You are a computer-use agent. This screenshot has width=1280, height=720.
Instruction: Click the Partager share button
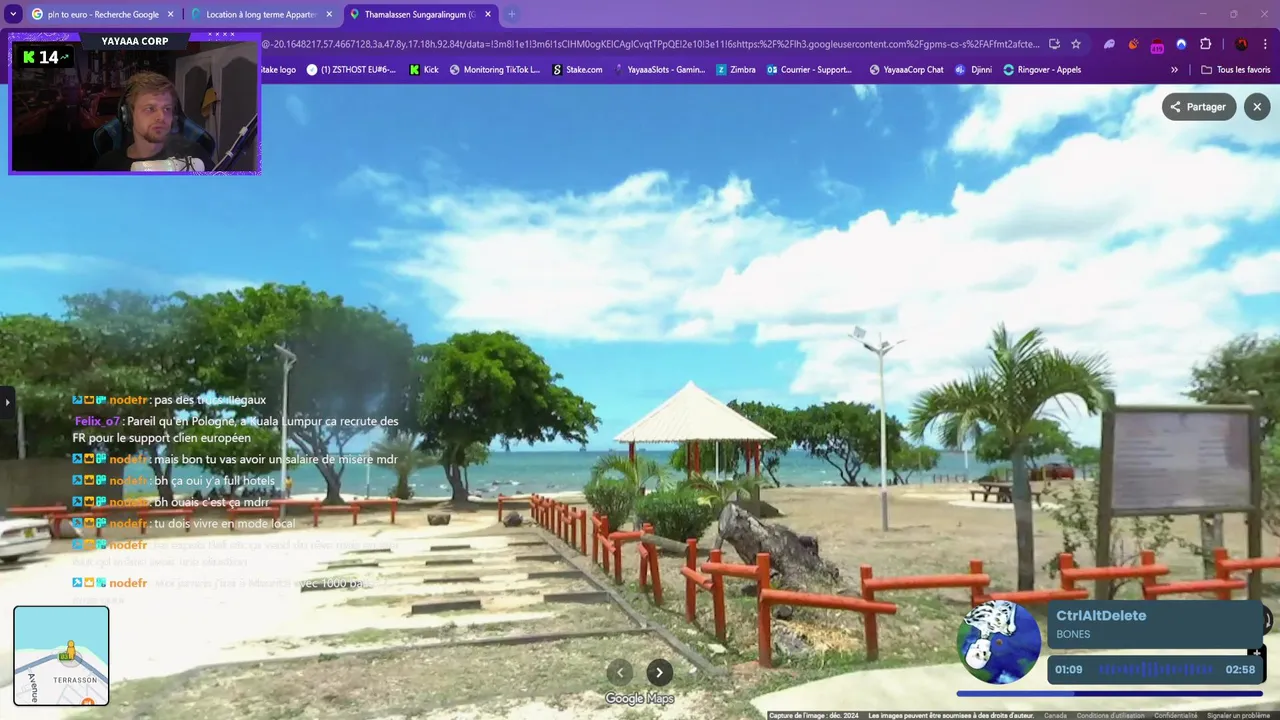click(x=1199, y=107)
